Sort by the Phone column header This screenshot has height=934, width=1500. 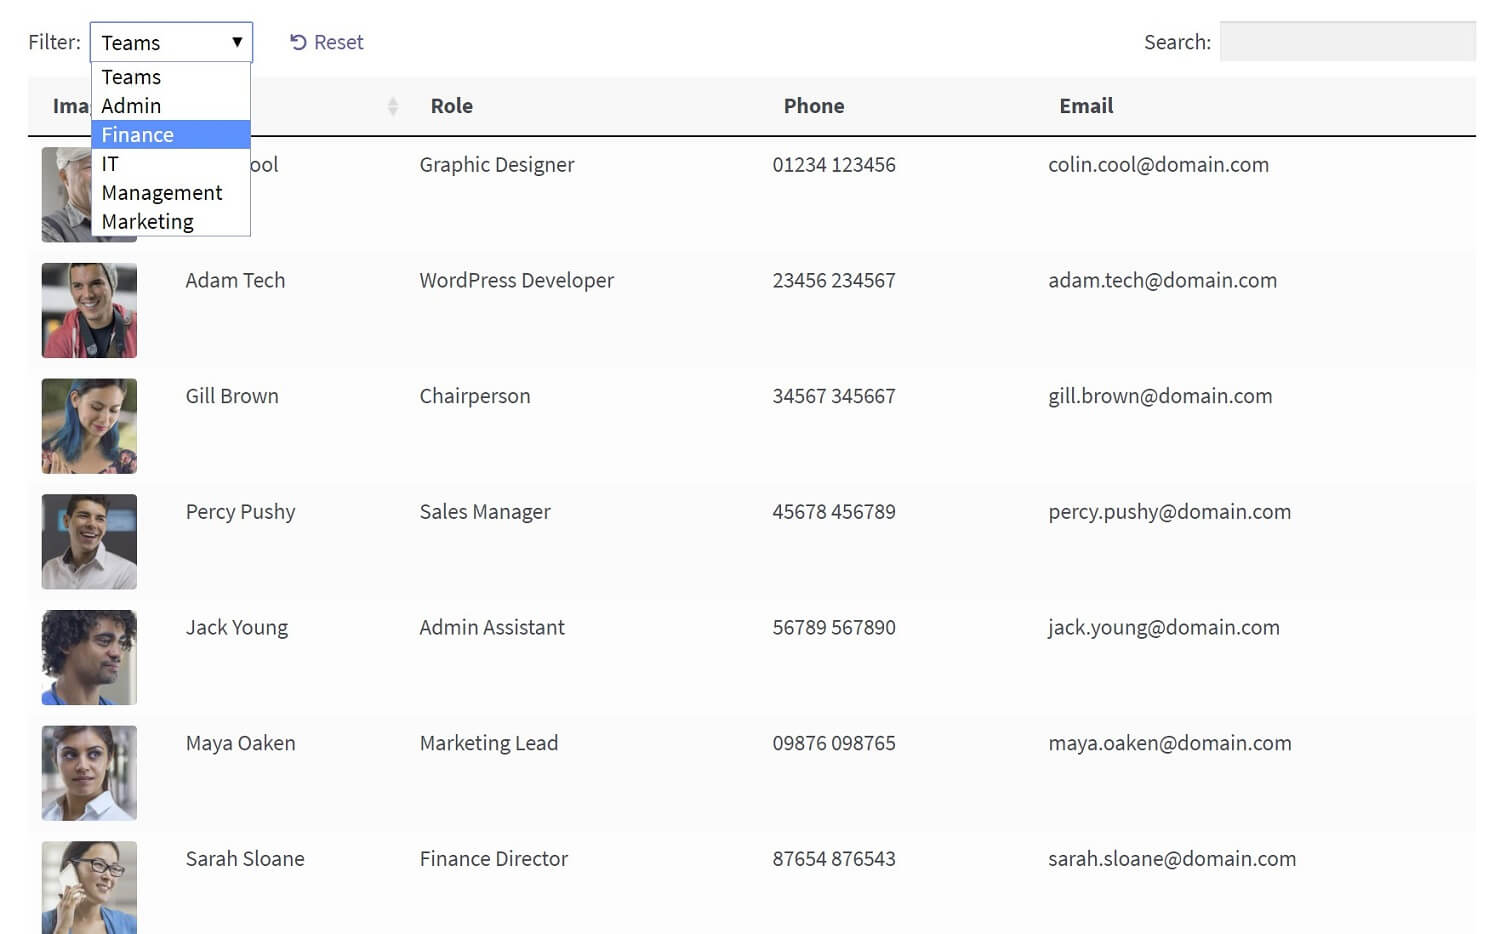click(813, 105)
